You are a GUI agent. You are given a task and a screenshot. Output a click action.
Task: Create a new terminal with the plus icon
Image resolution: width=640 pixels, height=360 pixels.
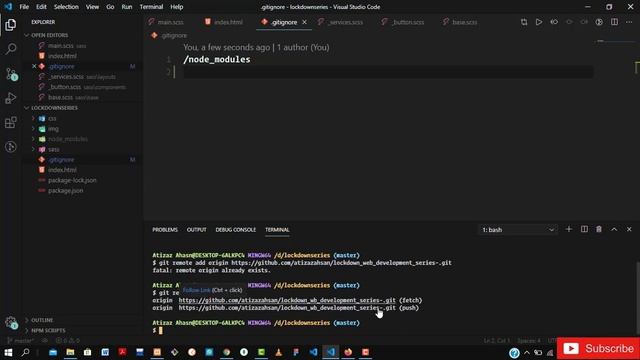tap(569, 229)
